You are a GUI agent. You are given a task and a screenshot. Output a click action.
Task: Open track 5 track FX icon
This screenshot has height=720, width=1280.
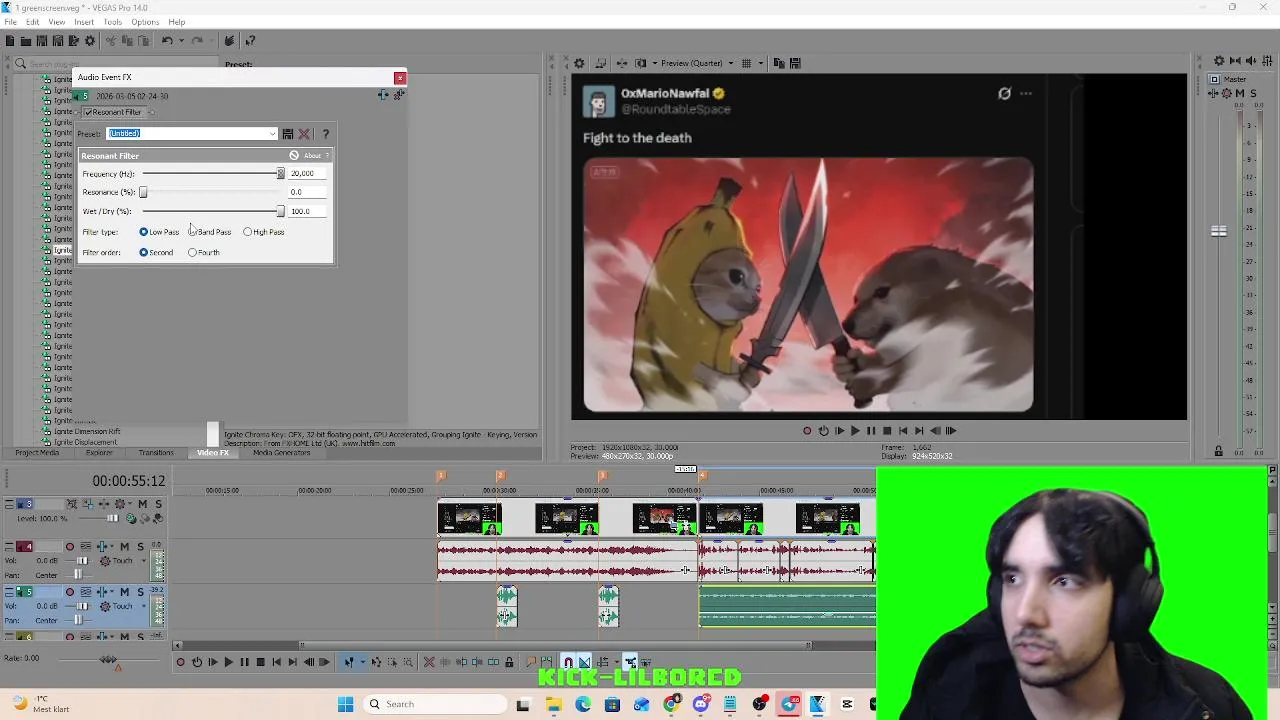103,592
